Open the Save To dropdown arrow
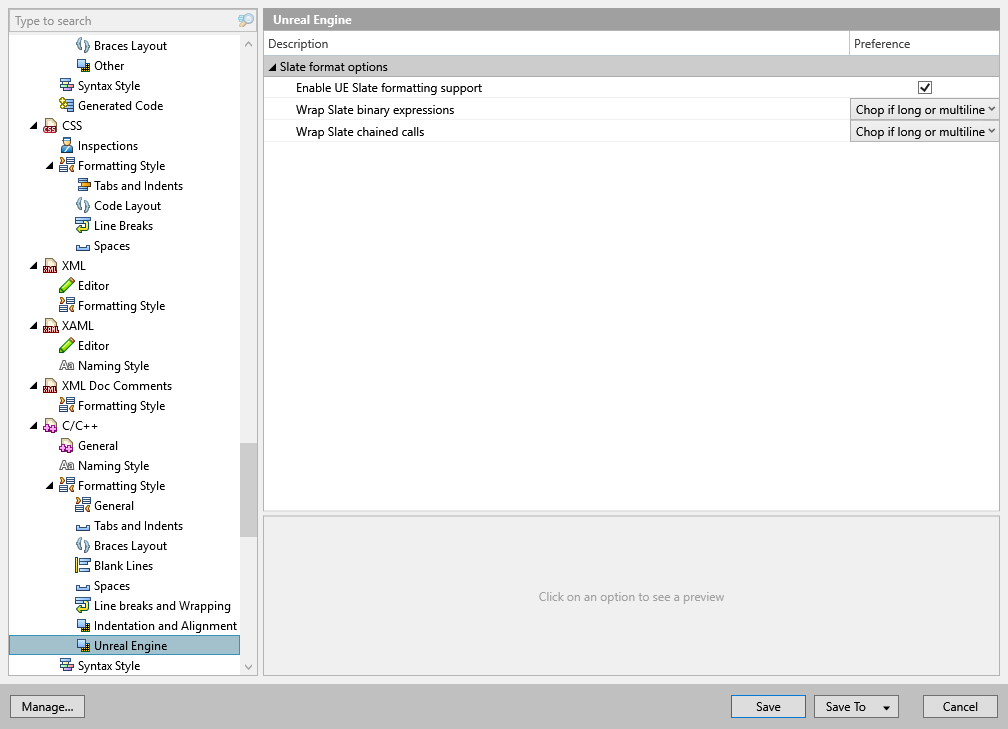This screenshot has width=1008, height=729. [887, 707]
